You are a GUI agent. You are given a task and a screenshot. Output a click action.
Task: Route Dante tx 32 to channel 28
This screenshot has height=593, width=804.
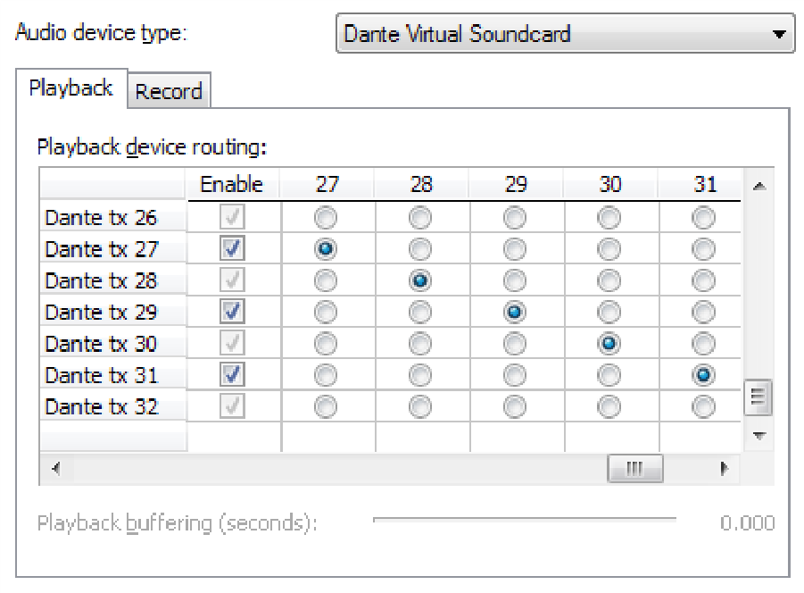[420, 407]
